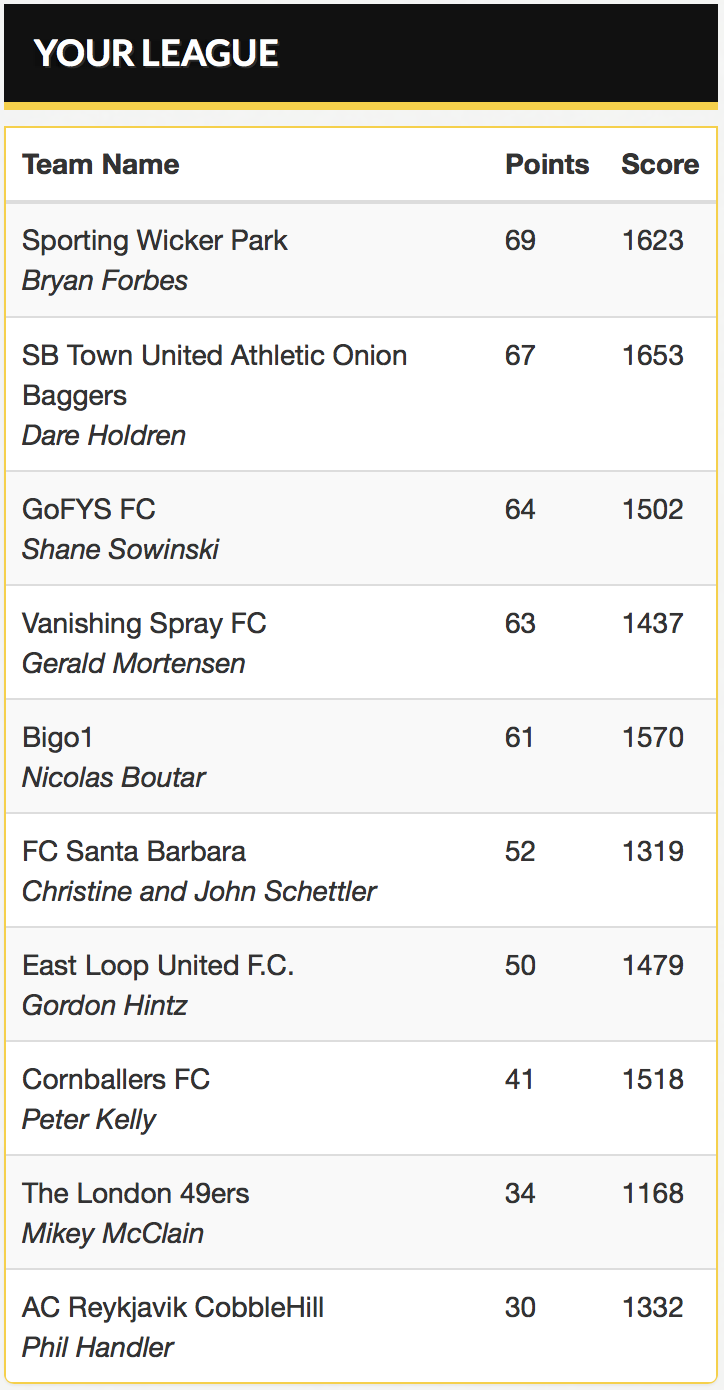Click the Team Name column header
724x1390 pixels.
(101, 165)
